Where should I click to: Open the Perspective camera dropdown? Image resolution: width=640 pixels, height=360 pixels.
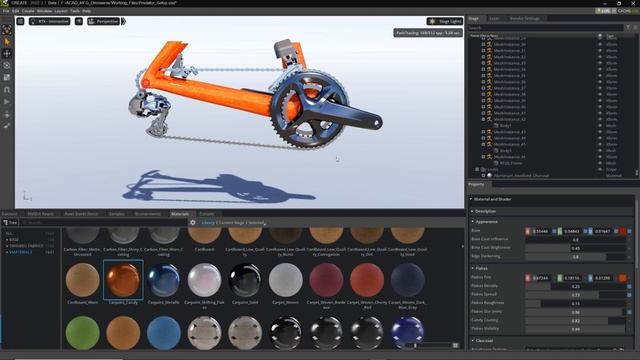tap(103, 21)
